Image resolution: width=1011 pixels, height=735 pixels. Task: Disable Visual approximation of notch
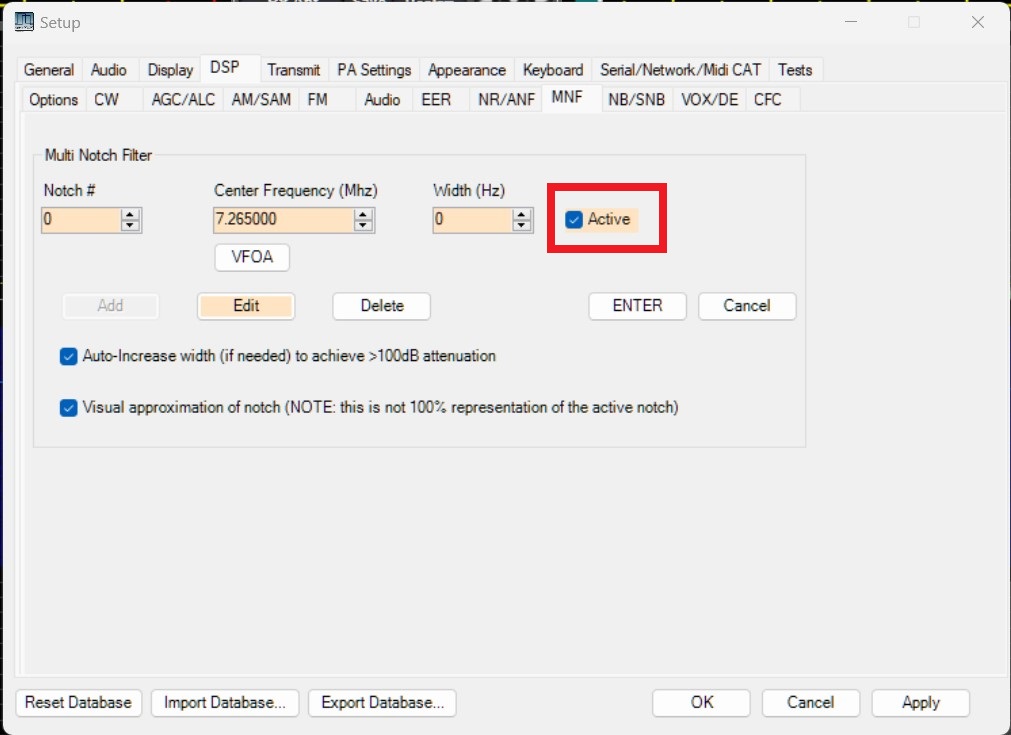point(69,408)
